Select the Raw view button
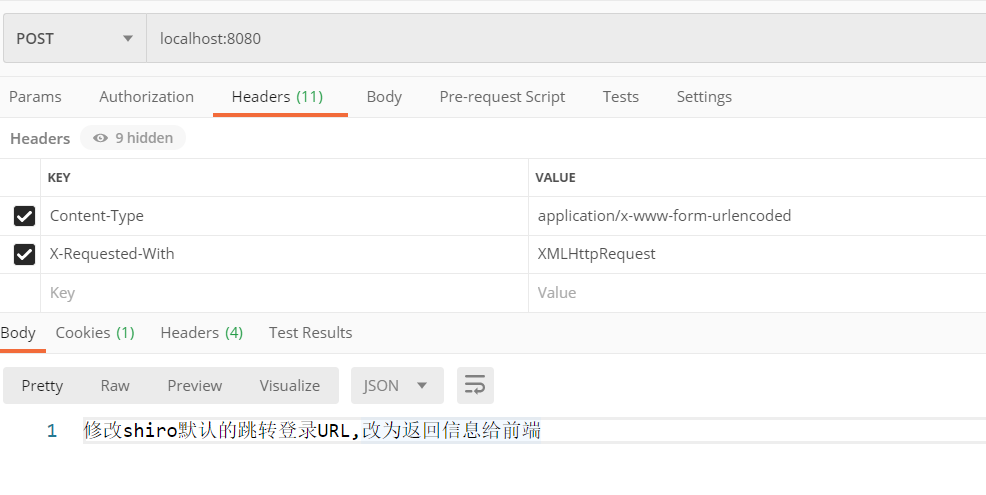Viewport: 986px width, 495px height. 115,386
